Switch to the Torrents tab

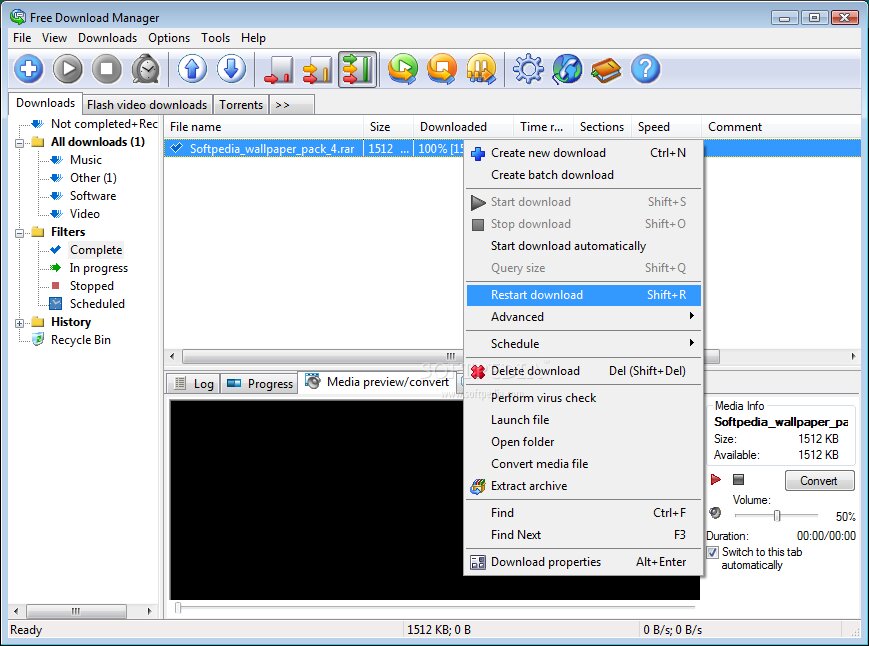241,105
